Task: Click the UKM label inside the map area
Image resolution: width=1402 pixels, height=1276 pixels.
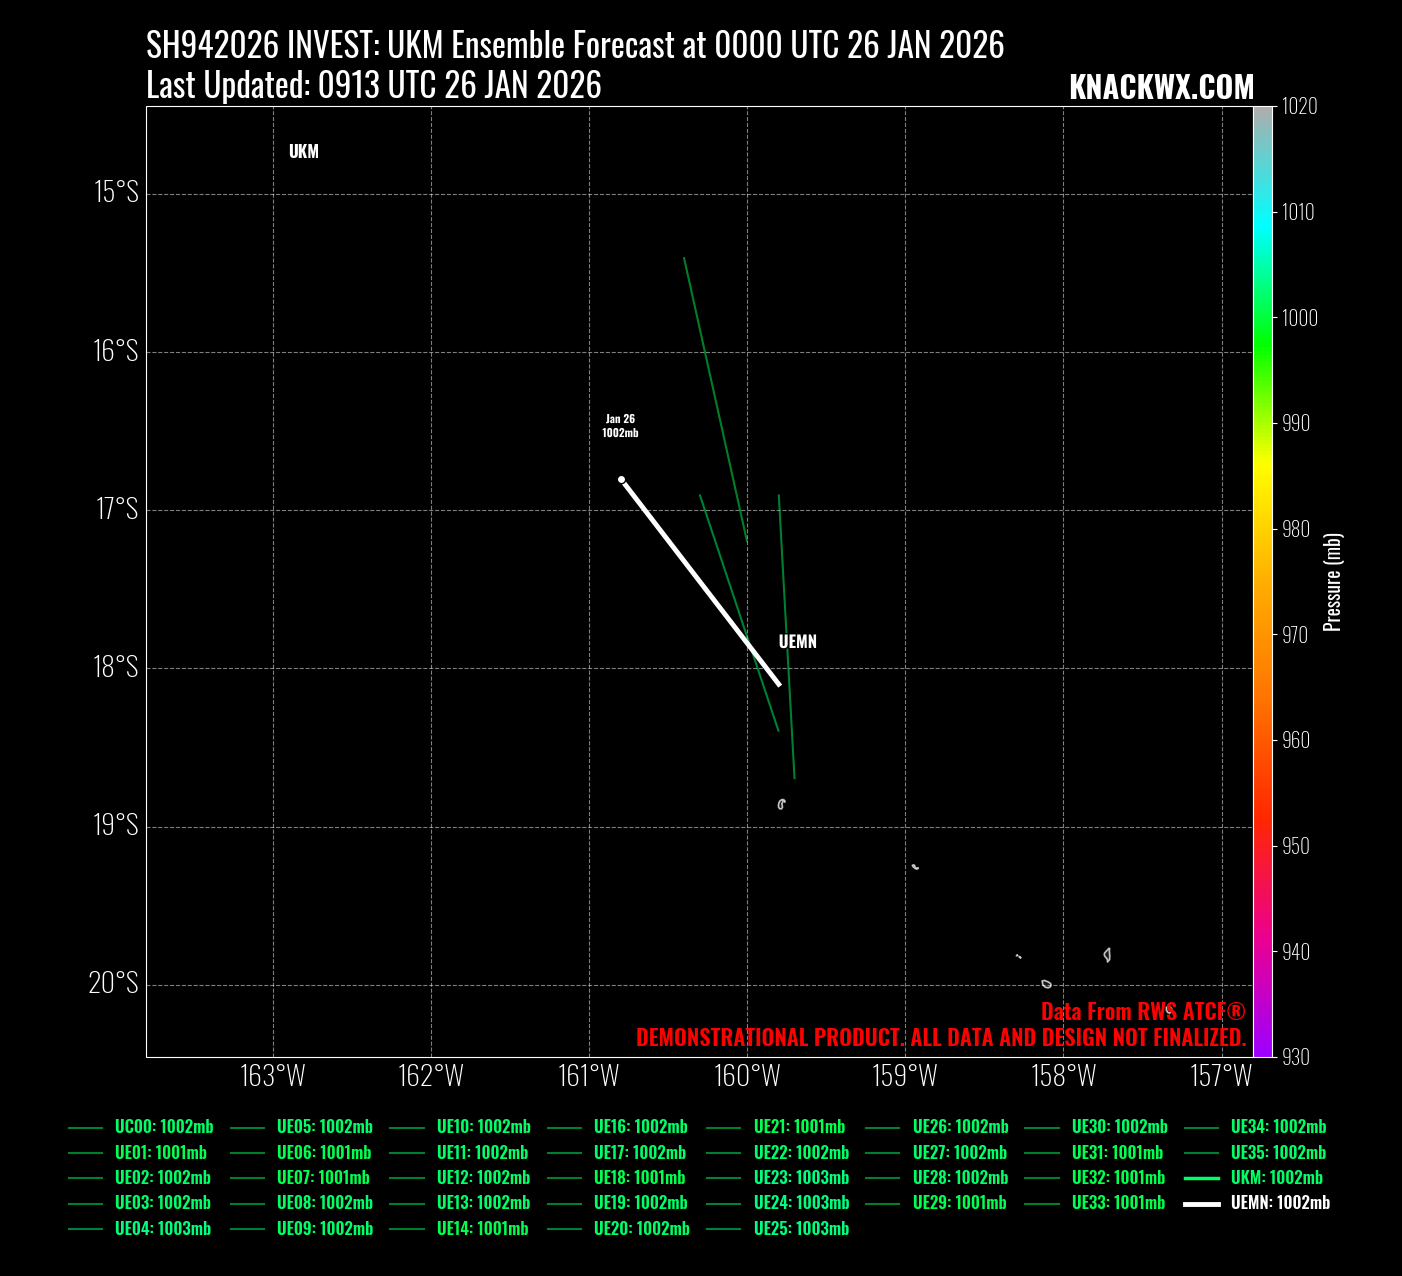Action: pyautogui.click(x=304, y=152)
